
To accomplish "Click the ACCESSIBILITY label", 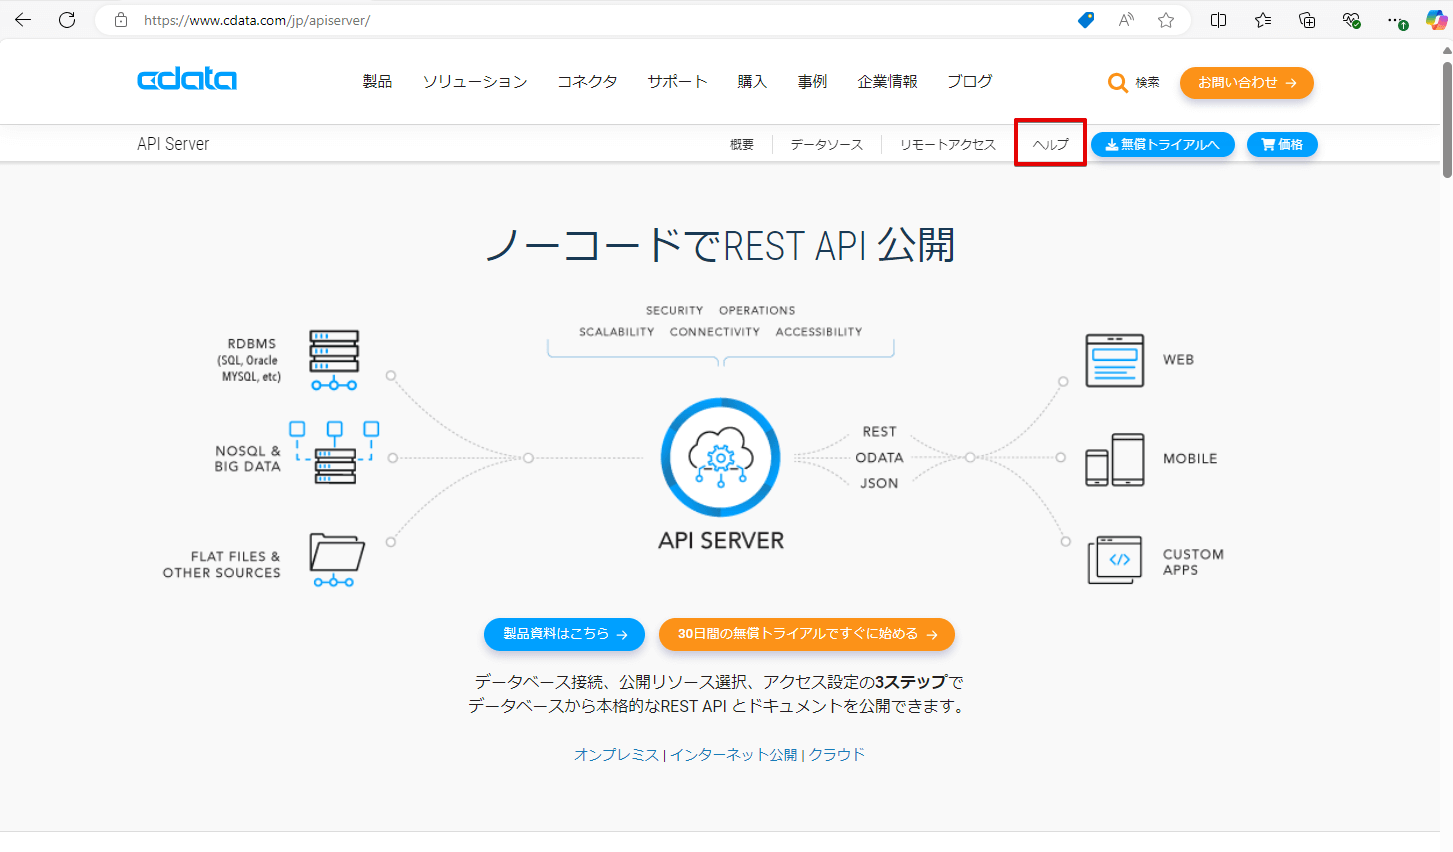I will [819, 332].
